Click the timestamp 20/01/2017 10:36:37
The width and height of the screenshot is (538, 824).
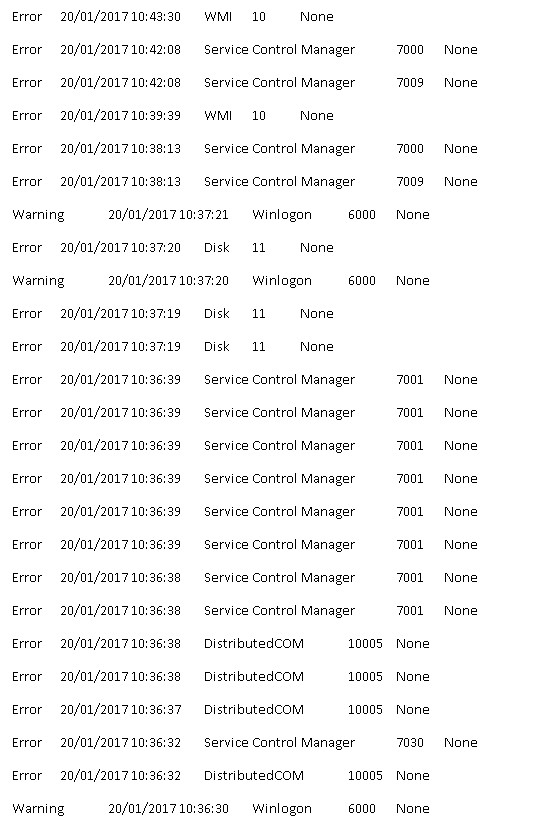click(x=121, y=709)
